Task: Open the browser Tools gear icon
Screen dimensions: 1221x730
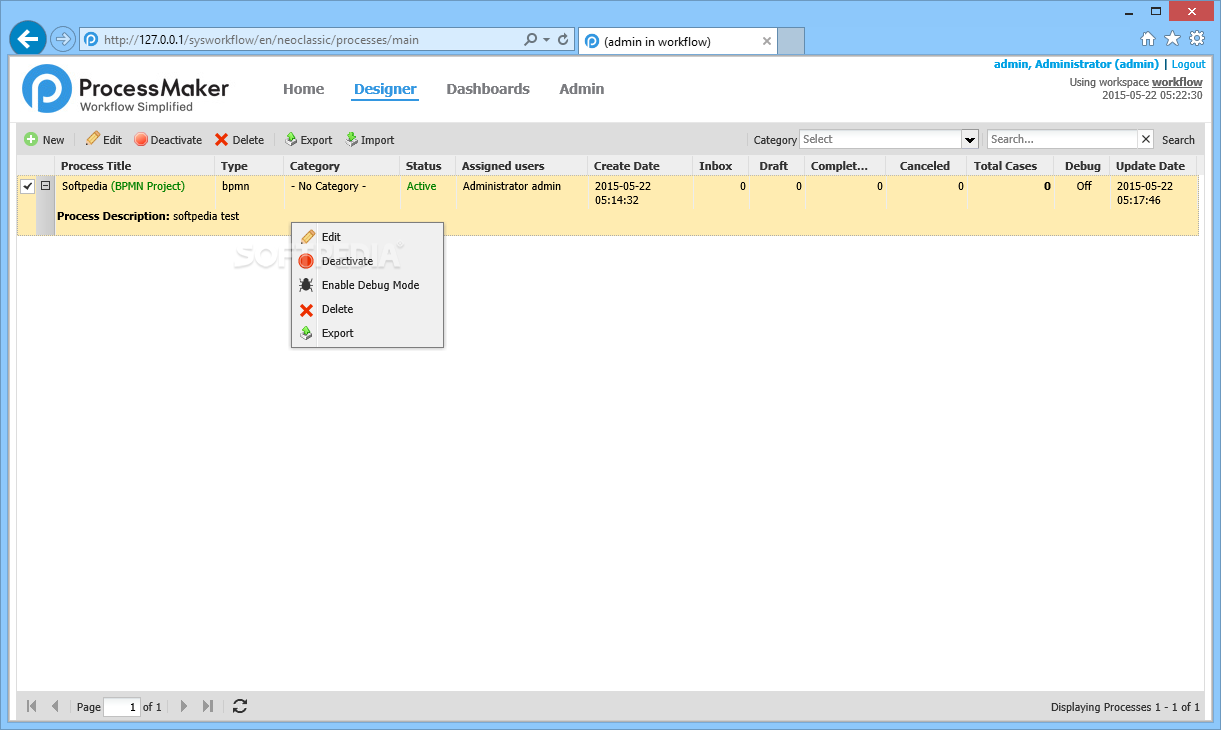Action: [1197, 39]
